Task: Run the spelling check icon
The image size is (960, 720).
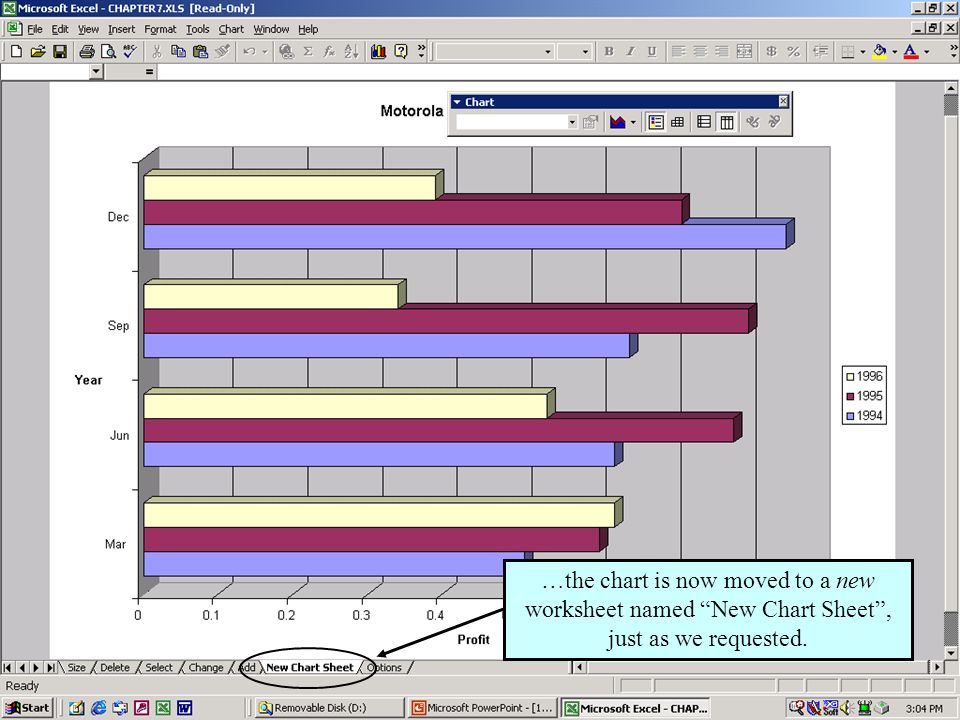Action: pos(130,51)
